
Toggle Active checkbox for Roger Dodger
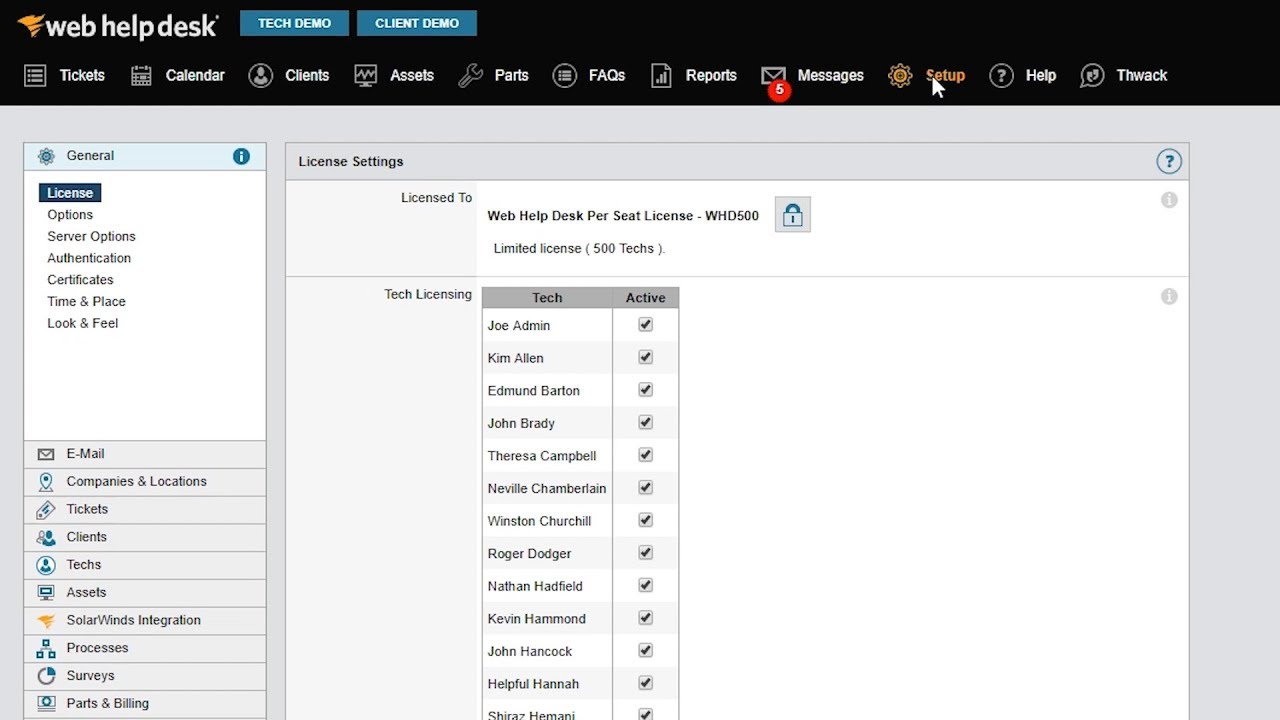tap(645, 553)
